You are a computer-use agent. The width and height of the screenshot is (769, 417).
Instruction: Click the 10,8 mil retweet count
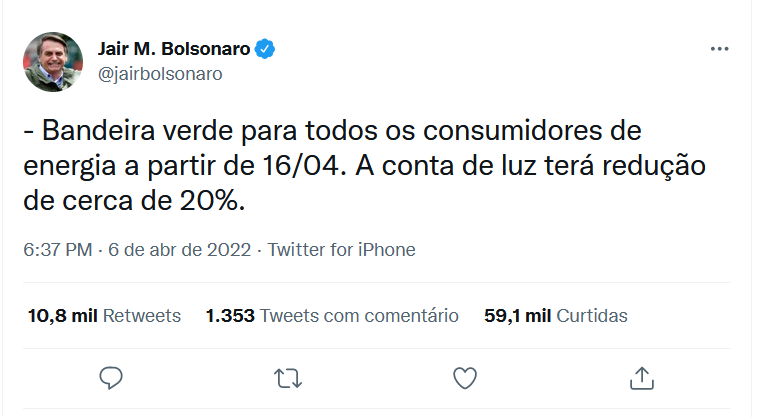click(x=63, y=316)
